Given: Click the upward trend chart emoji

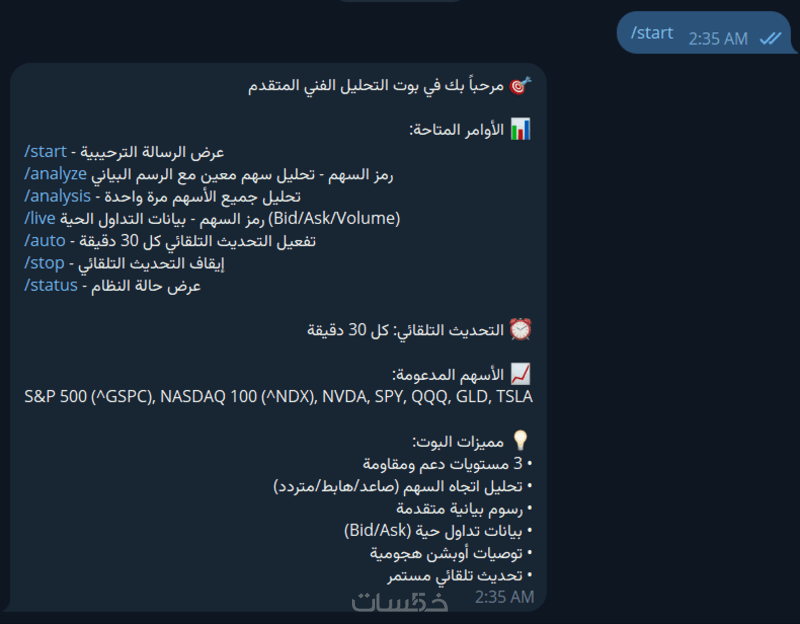Looking at the screenshot, I should pos(520,374).
